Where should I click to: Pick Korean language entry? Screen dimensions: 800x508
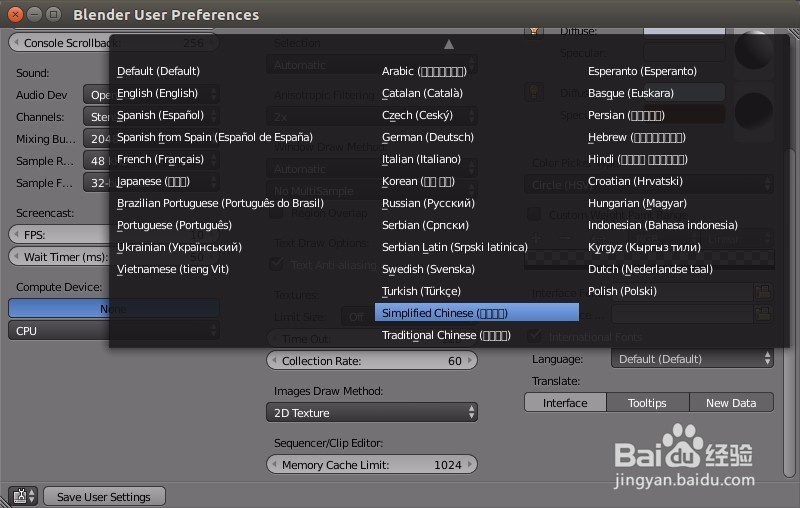[x=418, y=181]
